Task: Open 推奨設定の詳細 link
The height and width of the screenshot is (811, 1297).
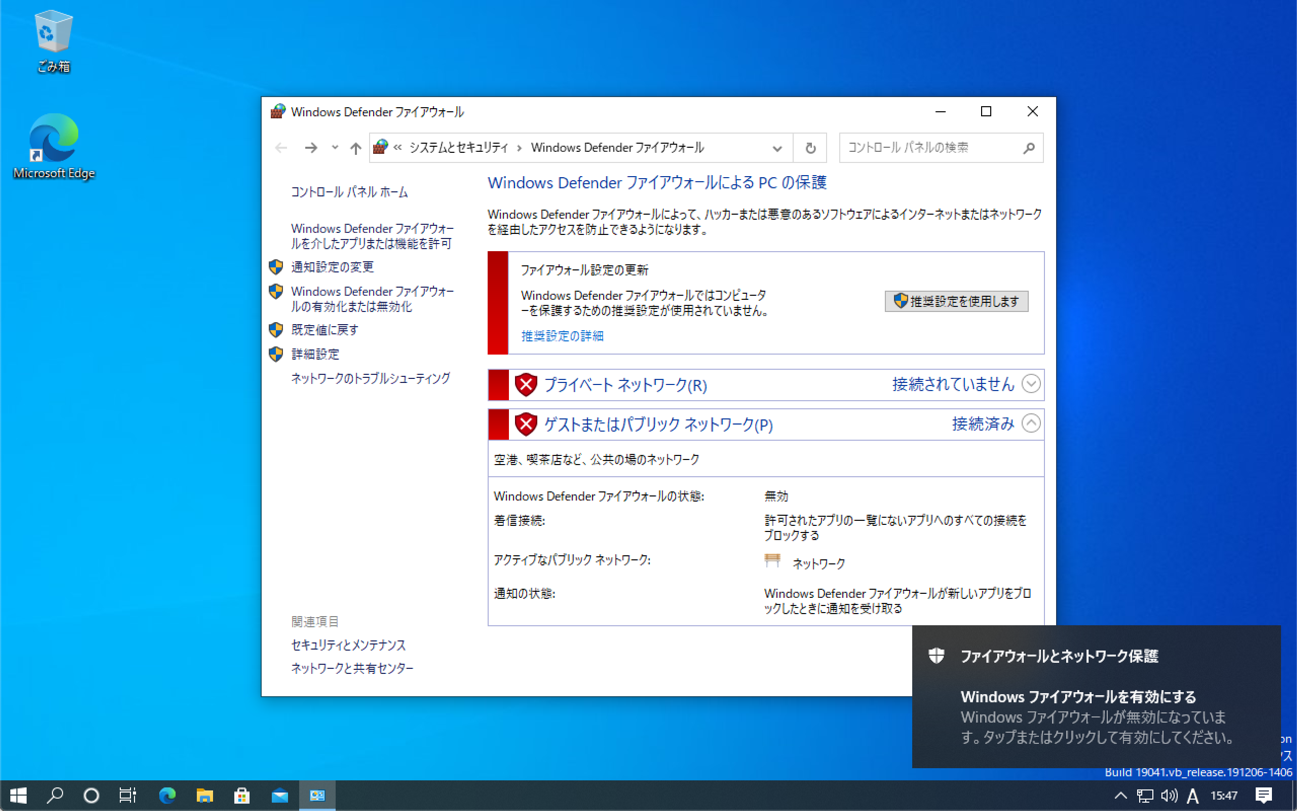Action: tap(562, 336)
